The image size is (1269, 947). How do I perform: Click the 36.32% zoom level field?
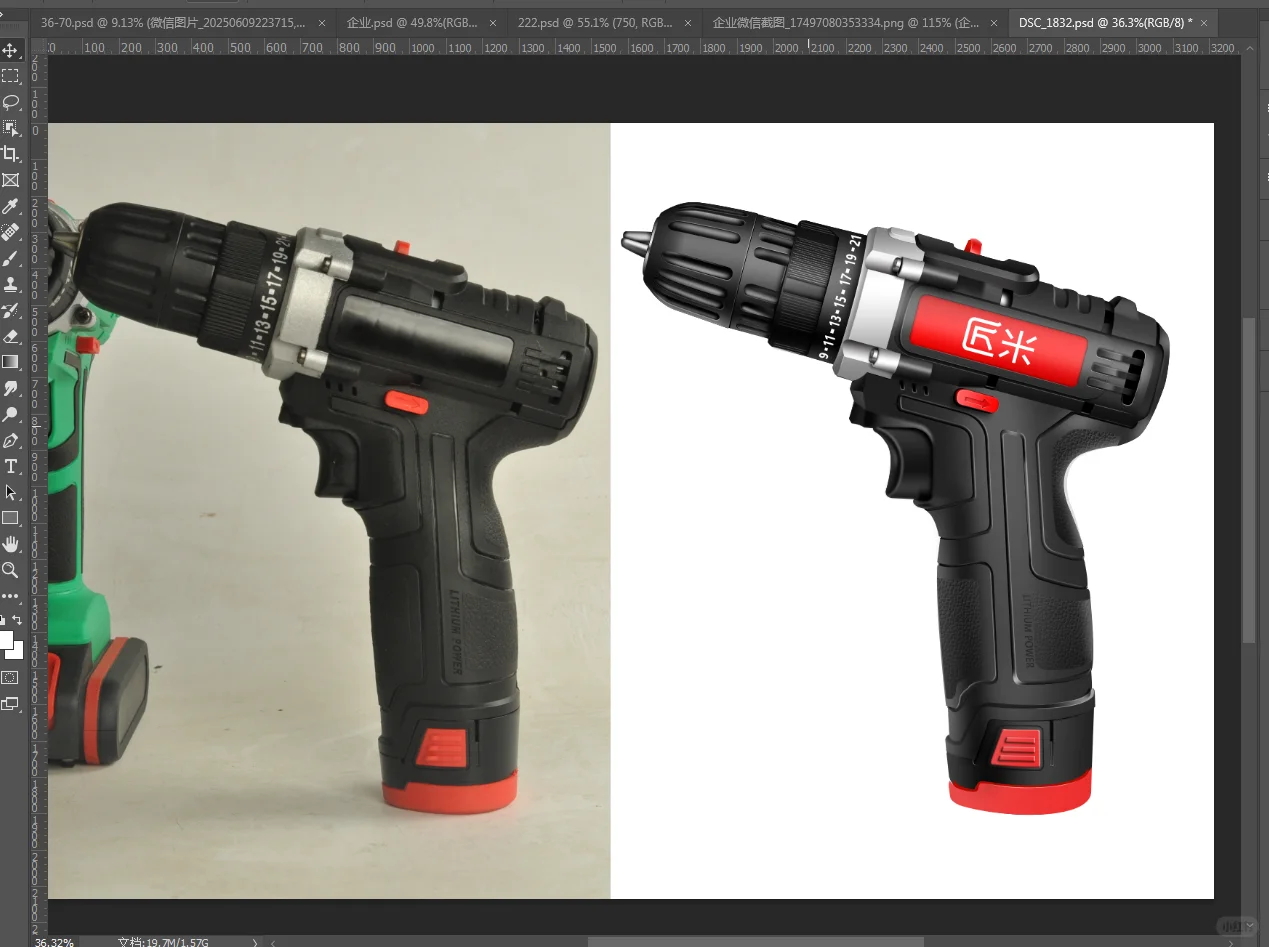pyautogui.click(x=54, y=941)
